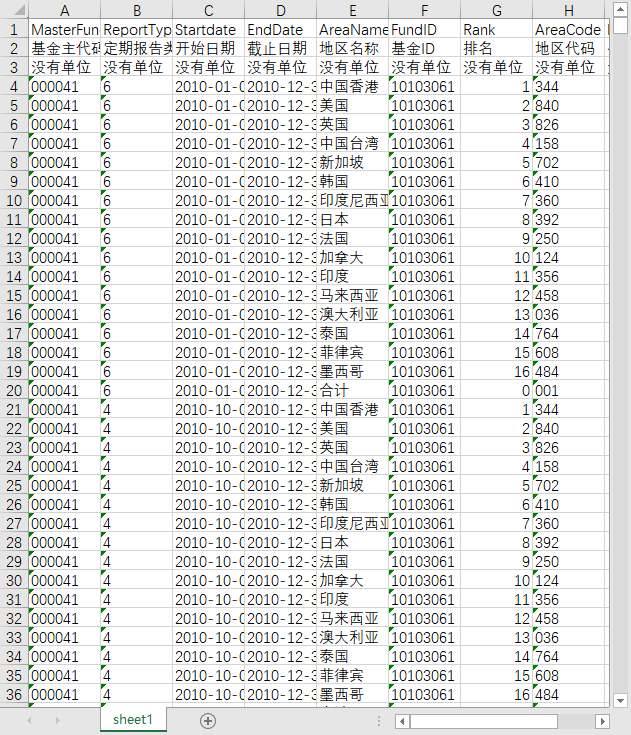Select area code 344 in row 4
631x735 pixels.
click(x=569, y=87)
